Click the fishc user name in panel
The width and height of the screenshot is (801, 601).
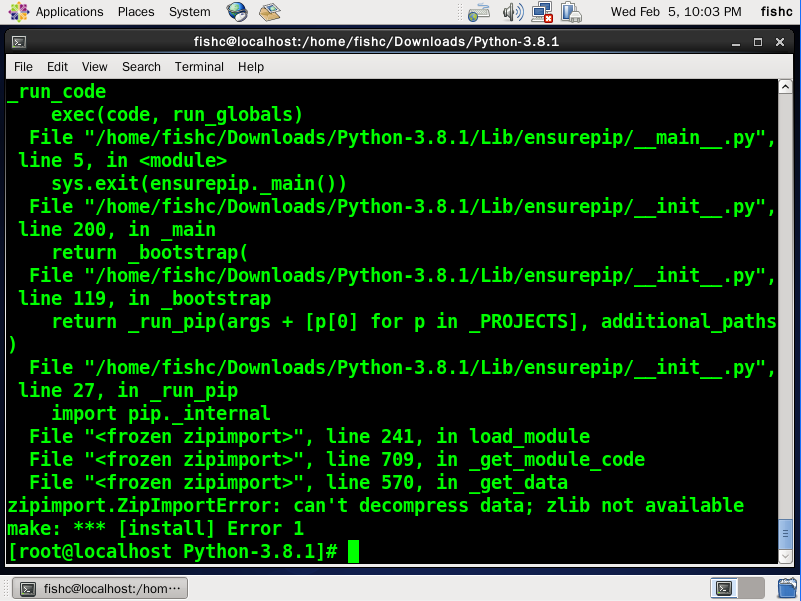(776, 12)
